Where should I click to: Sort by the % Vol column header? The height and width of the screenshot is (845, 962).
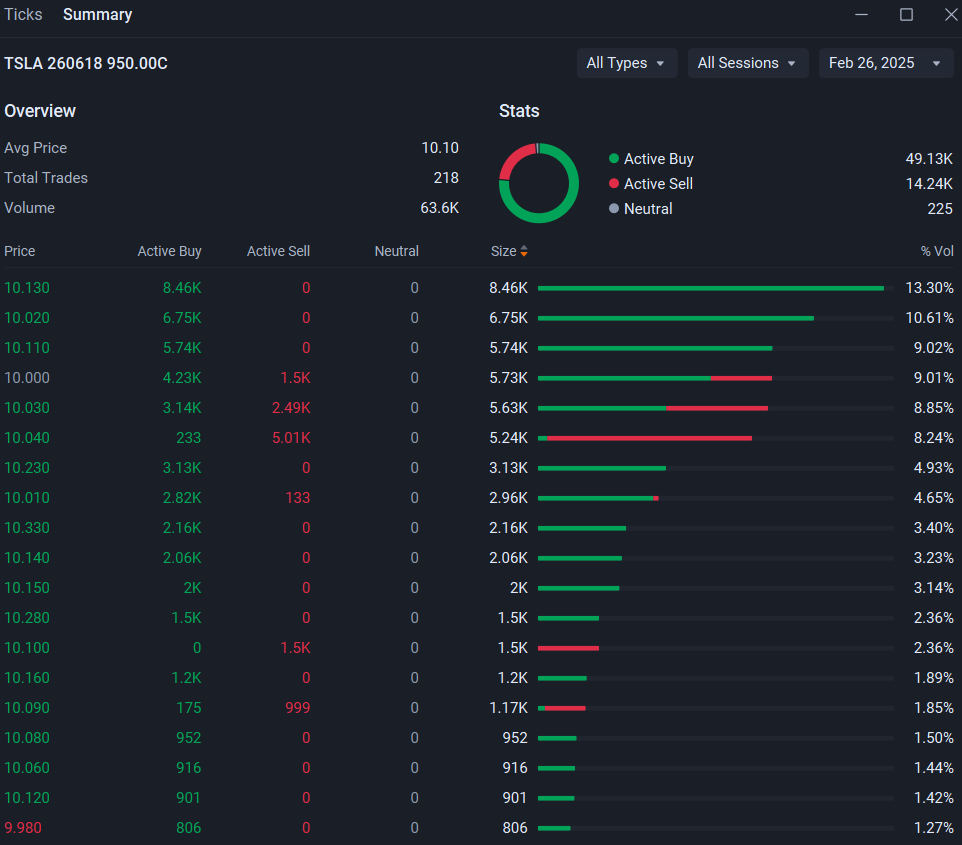(x=937, y=251)
